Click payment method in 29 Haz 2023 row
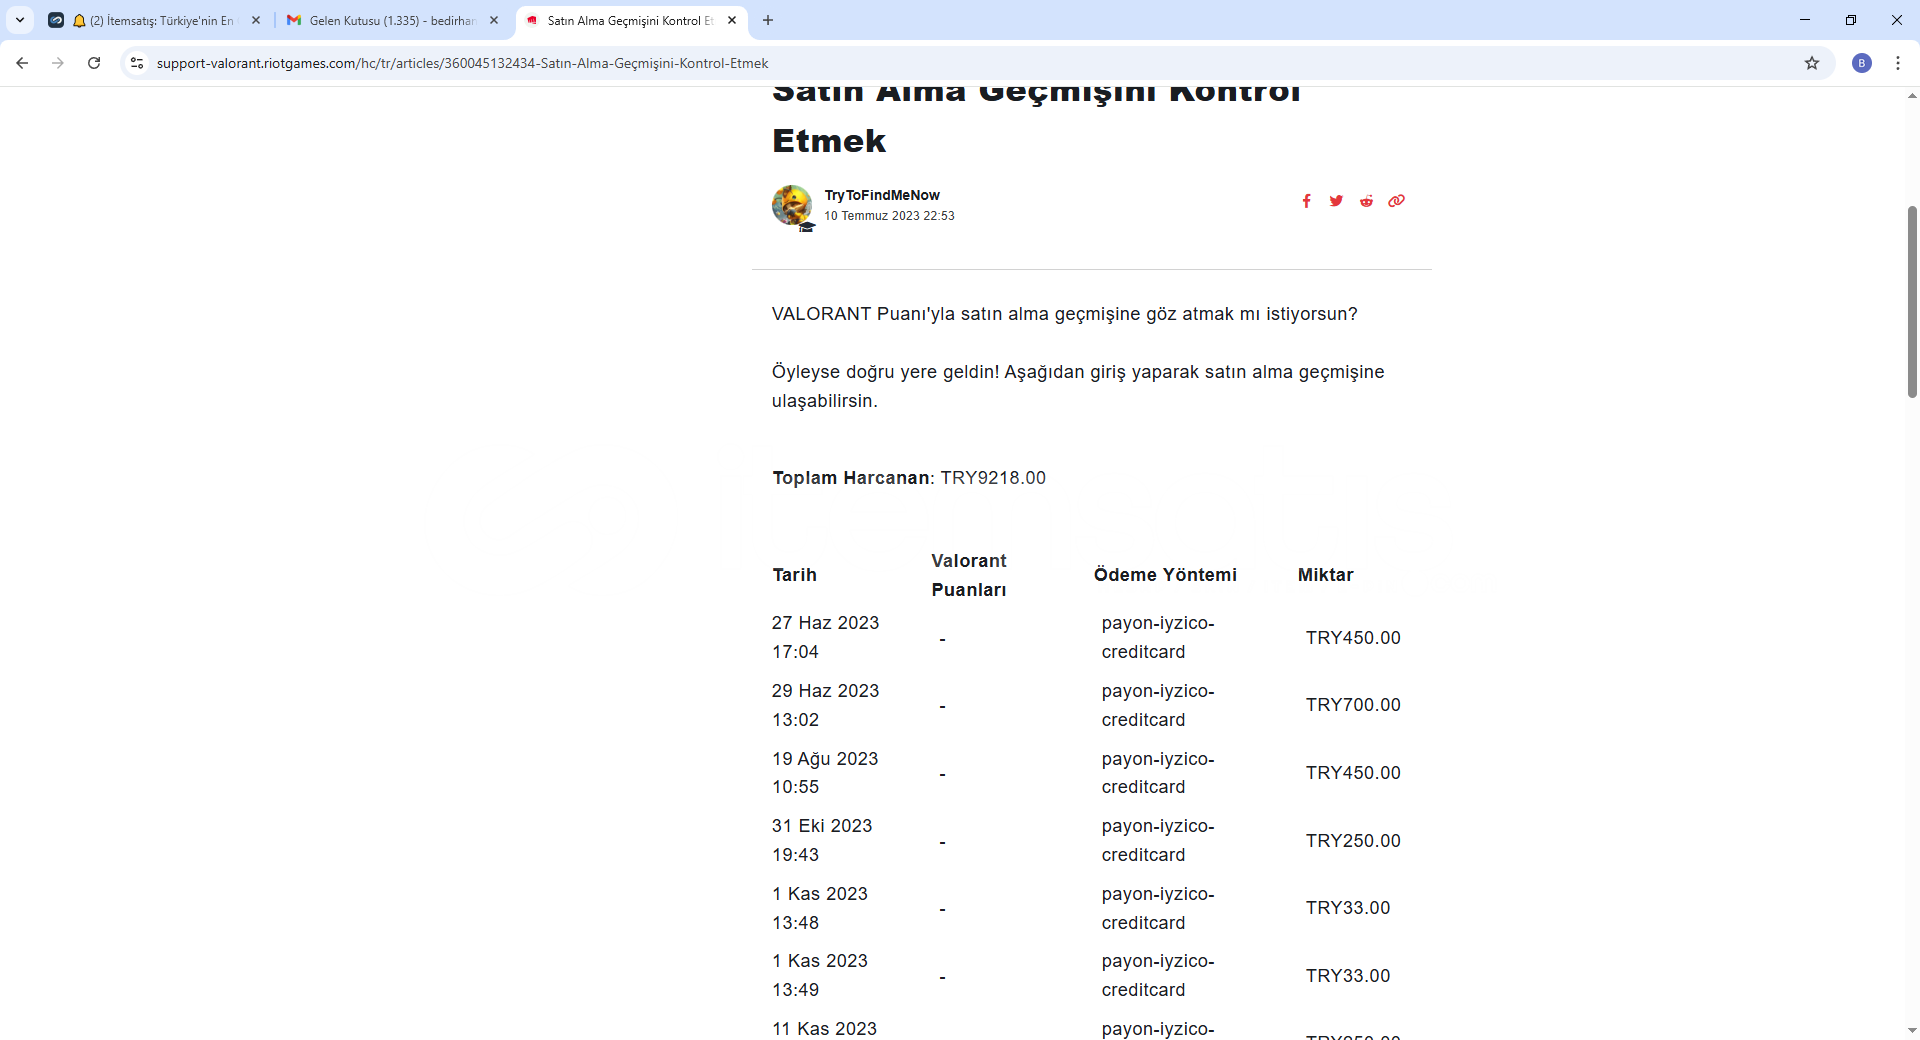The width and height of the screenshot is (1920, 1040). point(1158,705)
